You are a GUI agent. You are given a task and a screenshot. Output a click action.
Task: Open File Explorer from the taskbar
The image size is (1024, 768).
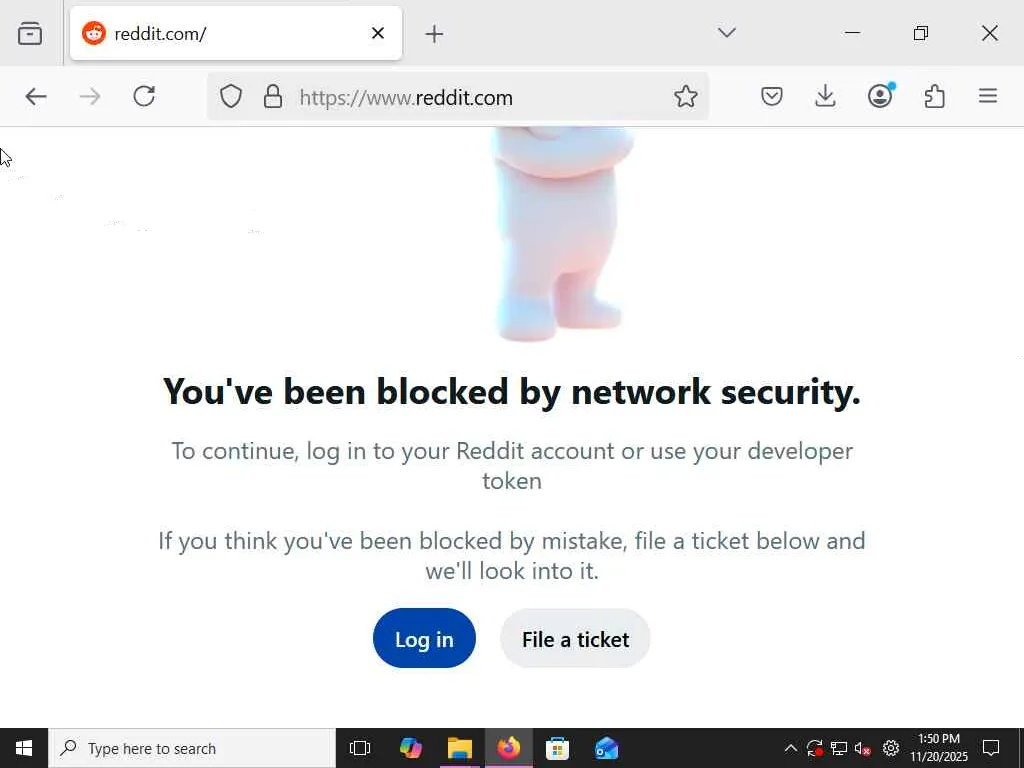pos(460,748)
